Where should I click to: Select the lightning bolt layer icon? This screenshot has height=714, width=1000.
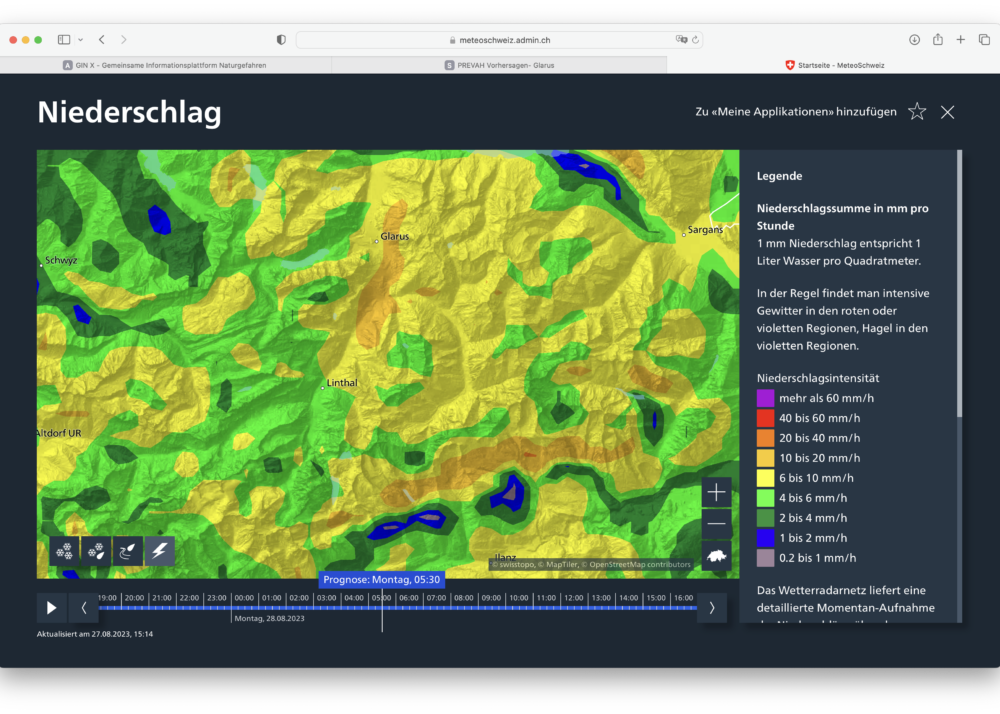[160, 551]
